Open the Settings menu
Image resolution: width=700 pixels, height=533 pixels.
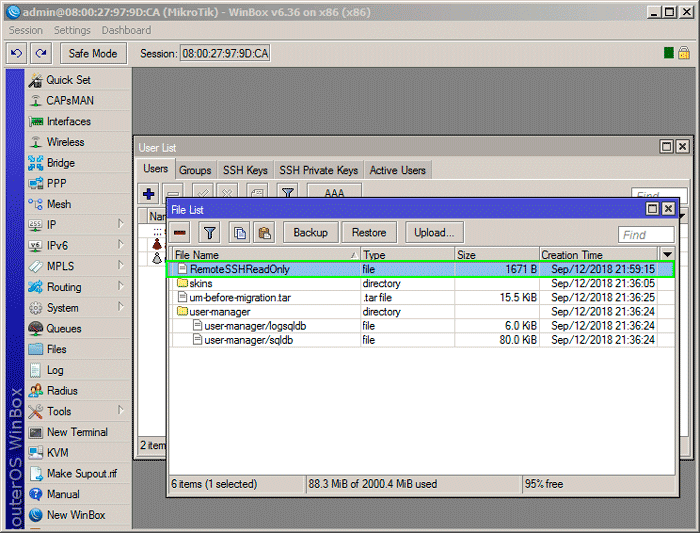click(x=72, y=31)
